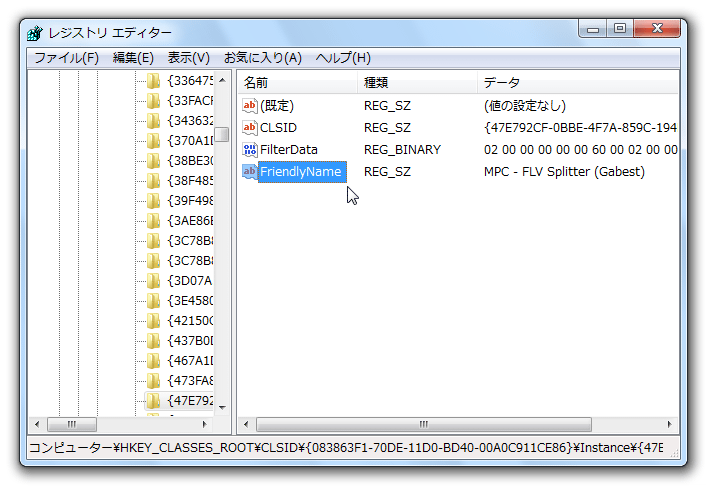Click the 種類 column header
This screenshot has height=489, width=710.
pyautogui.click(x=417, y=82)
